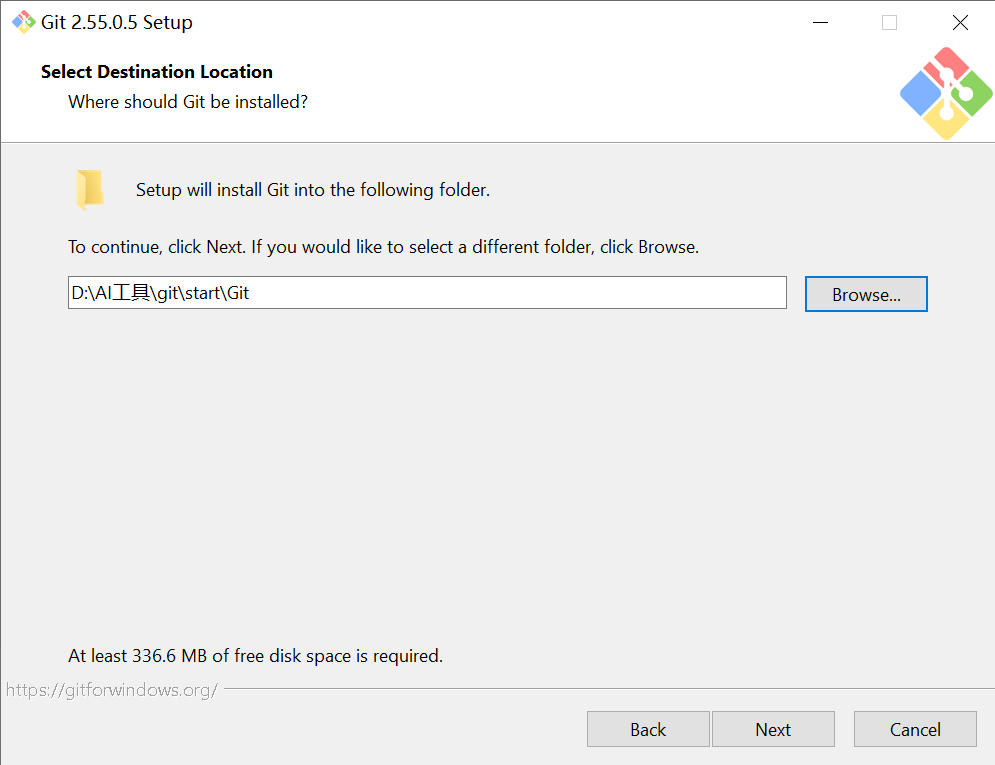Continue with the Next button
This screenshot has width=995, height=765.
pyautogui.click(x=773, y=729)
